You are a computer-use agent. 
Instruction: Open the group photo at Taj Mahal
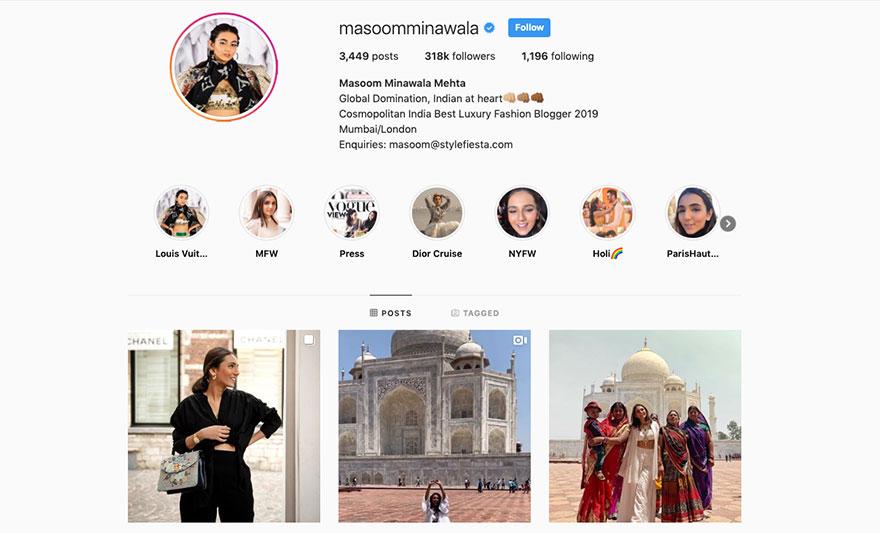645,426
